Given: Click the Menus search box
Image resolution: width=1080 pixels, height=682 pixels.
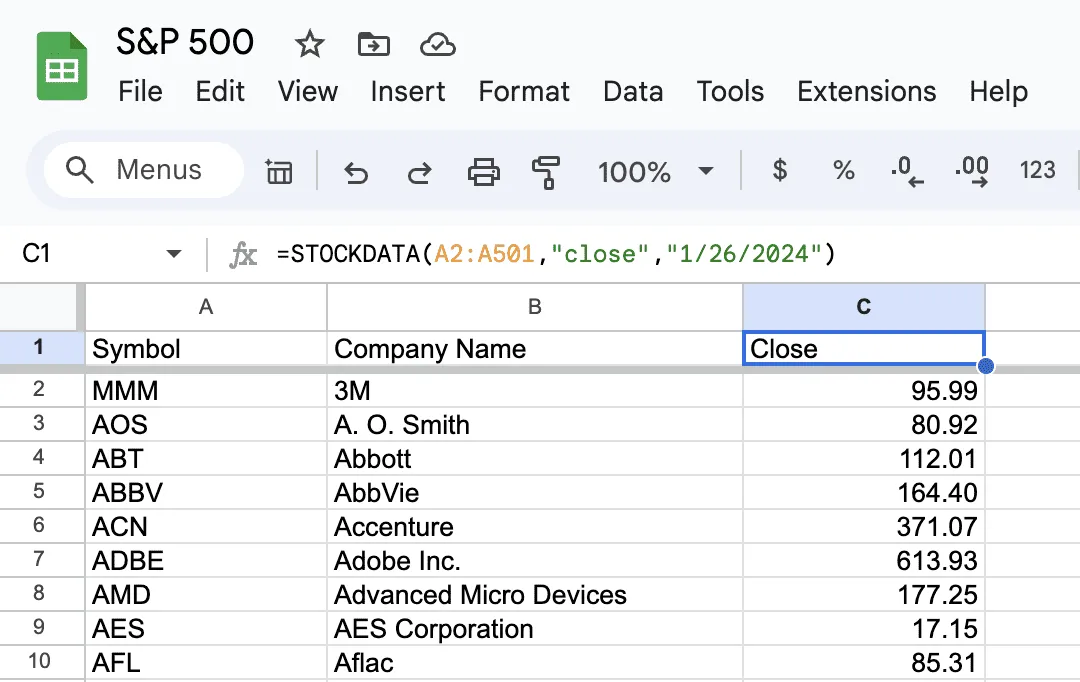Looking at the screenshot, I should click(x=144, y=169).
